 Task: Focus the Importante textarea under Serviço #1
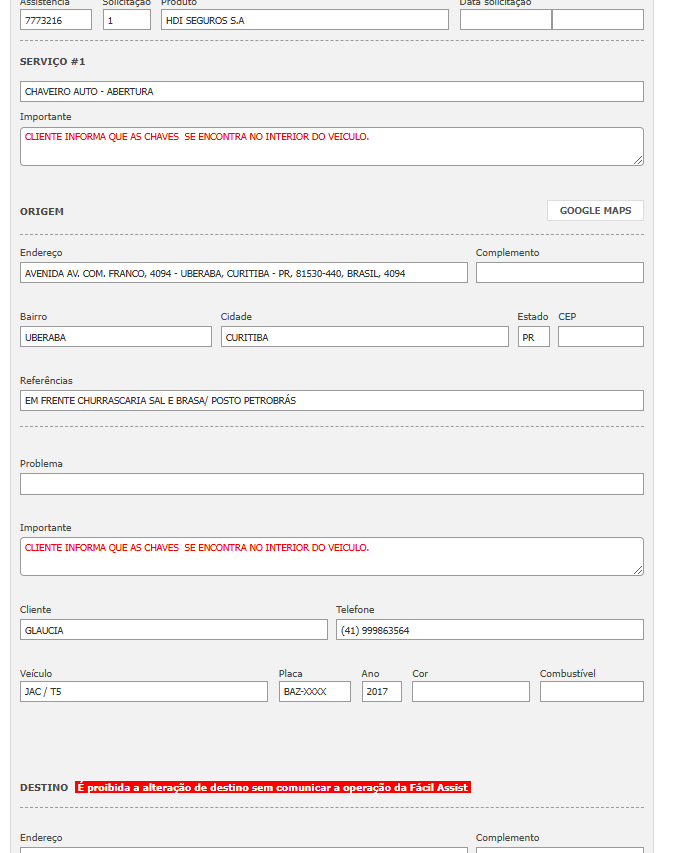pyautogui.click(x=331, y=146)
